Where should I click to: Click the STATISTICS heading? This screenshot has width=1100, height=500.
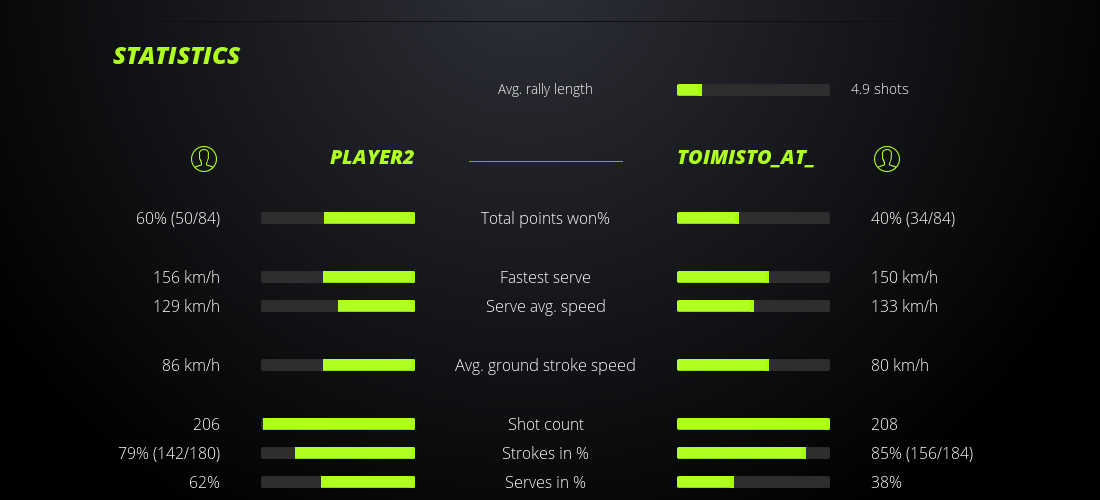[x=176, y=56]
